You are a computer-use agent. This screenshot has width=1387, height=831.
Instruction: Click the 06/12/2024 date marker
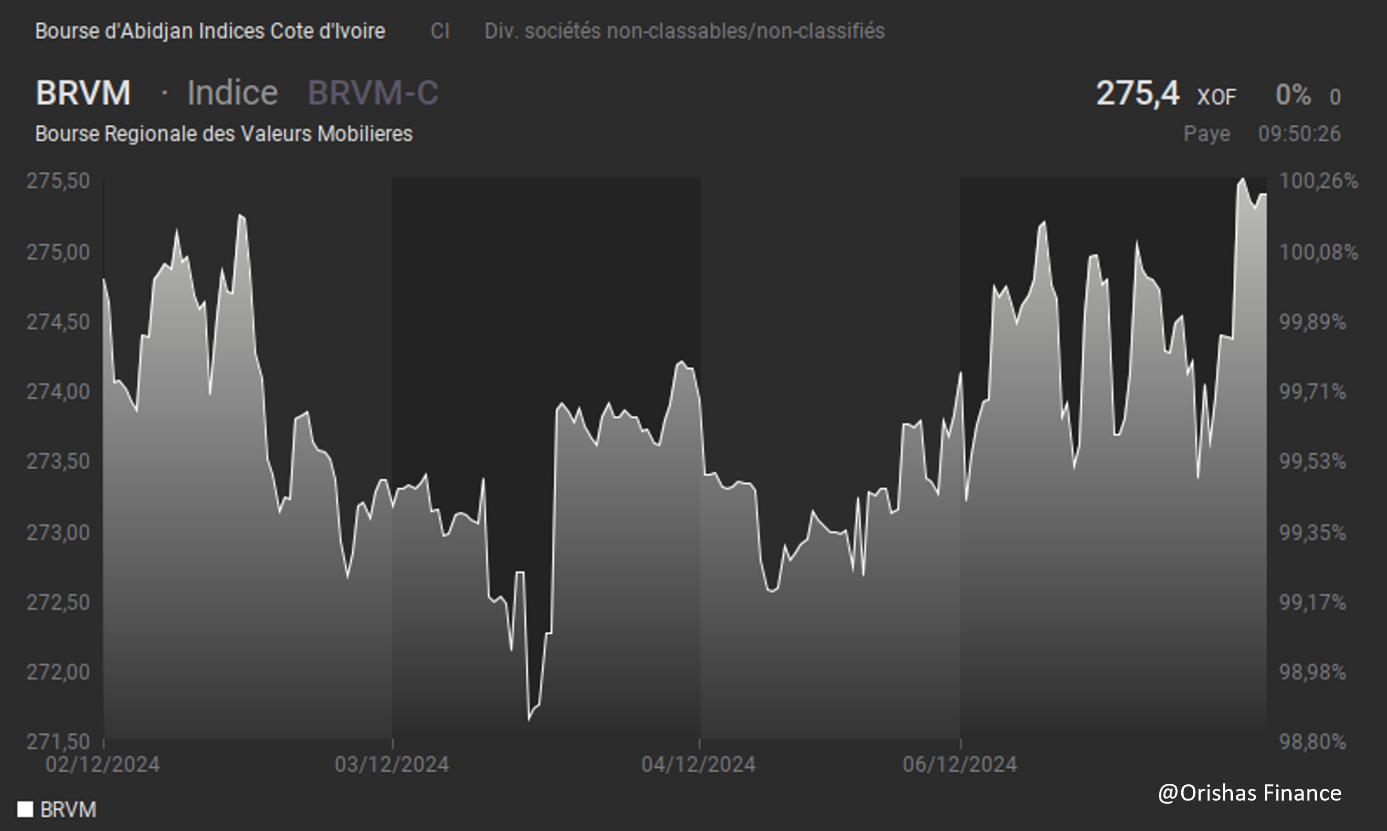point(960,764)
